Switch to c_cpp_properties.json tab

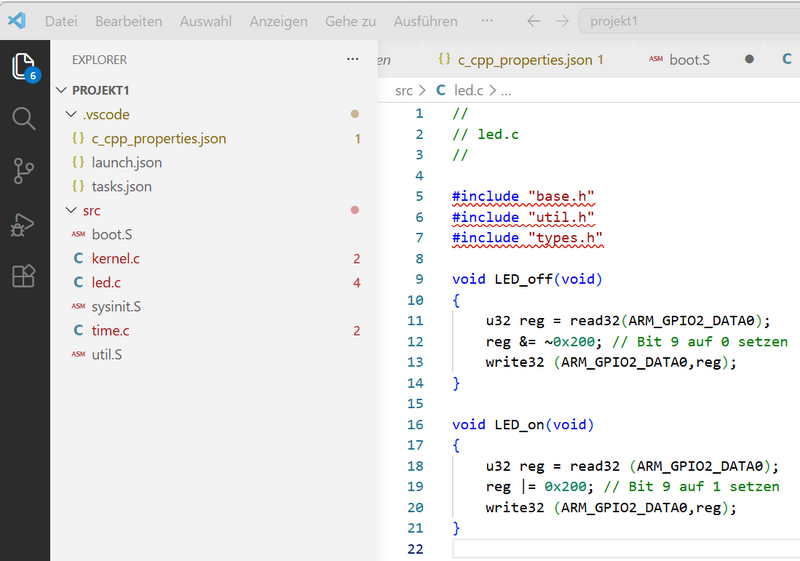point(528,60)
